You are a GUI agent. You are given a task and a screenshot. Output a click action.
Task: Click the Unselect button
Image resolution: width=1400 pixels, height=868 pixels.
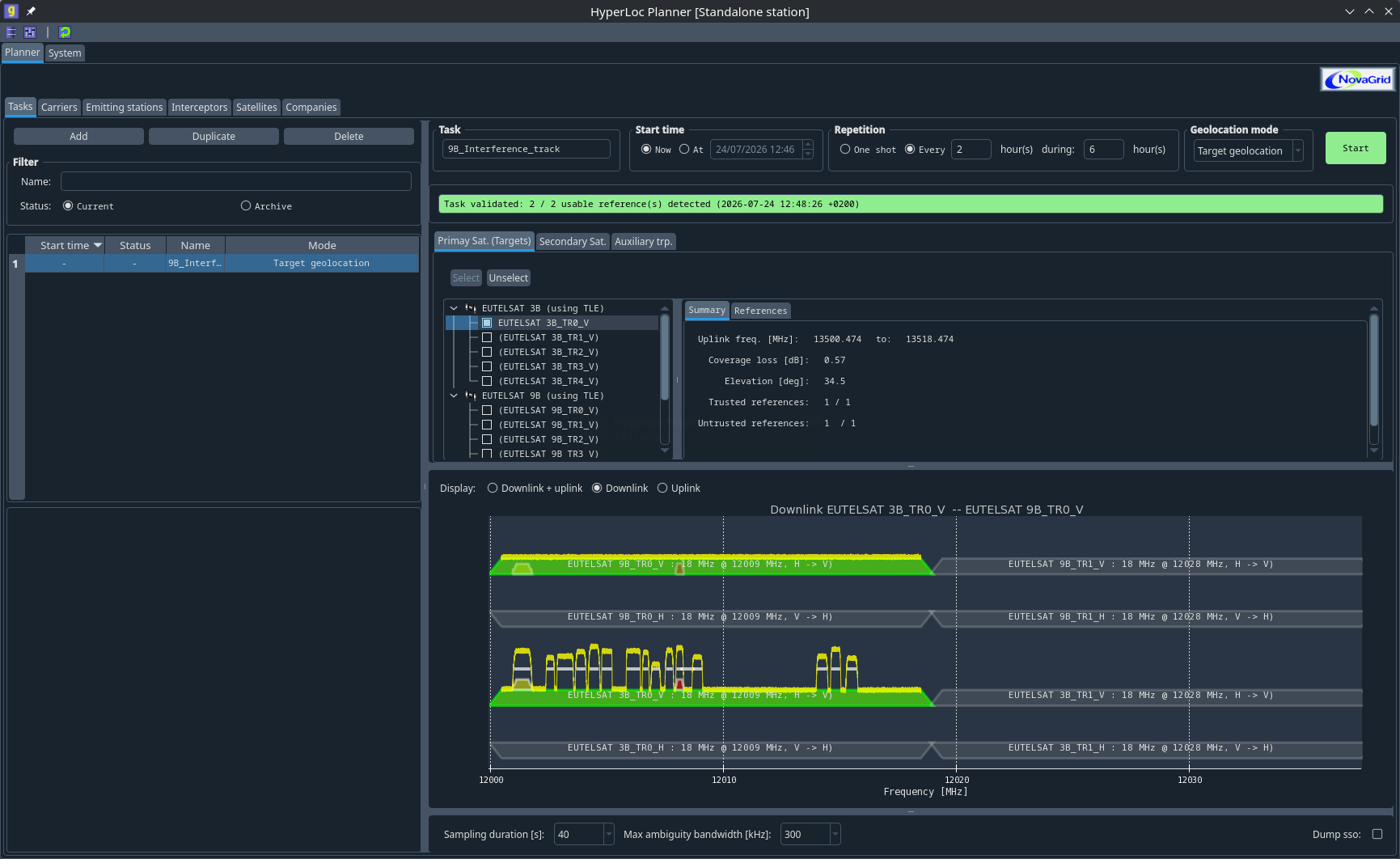(x=509, y=278)
